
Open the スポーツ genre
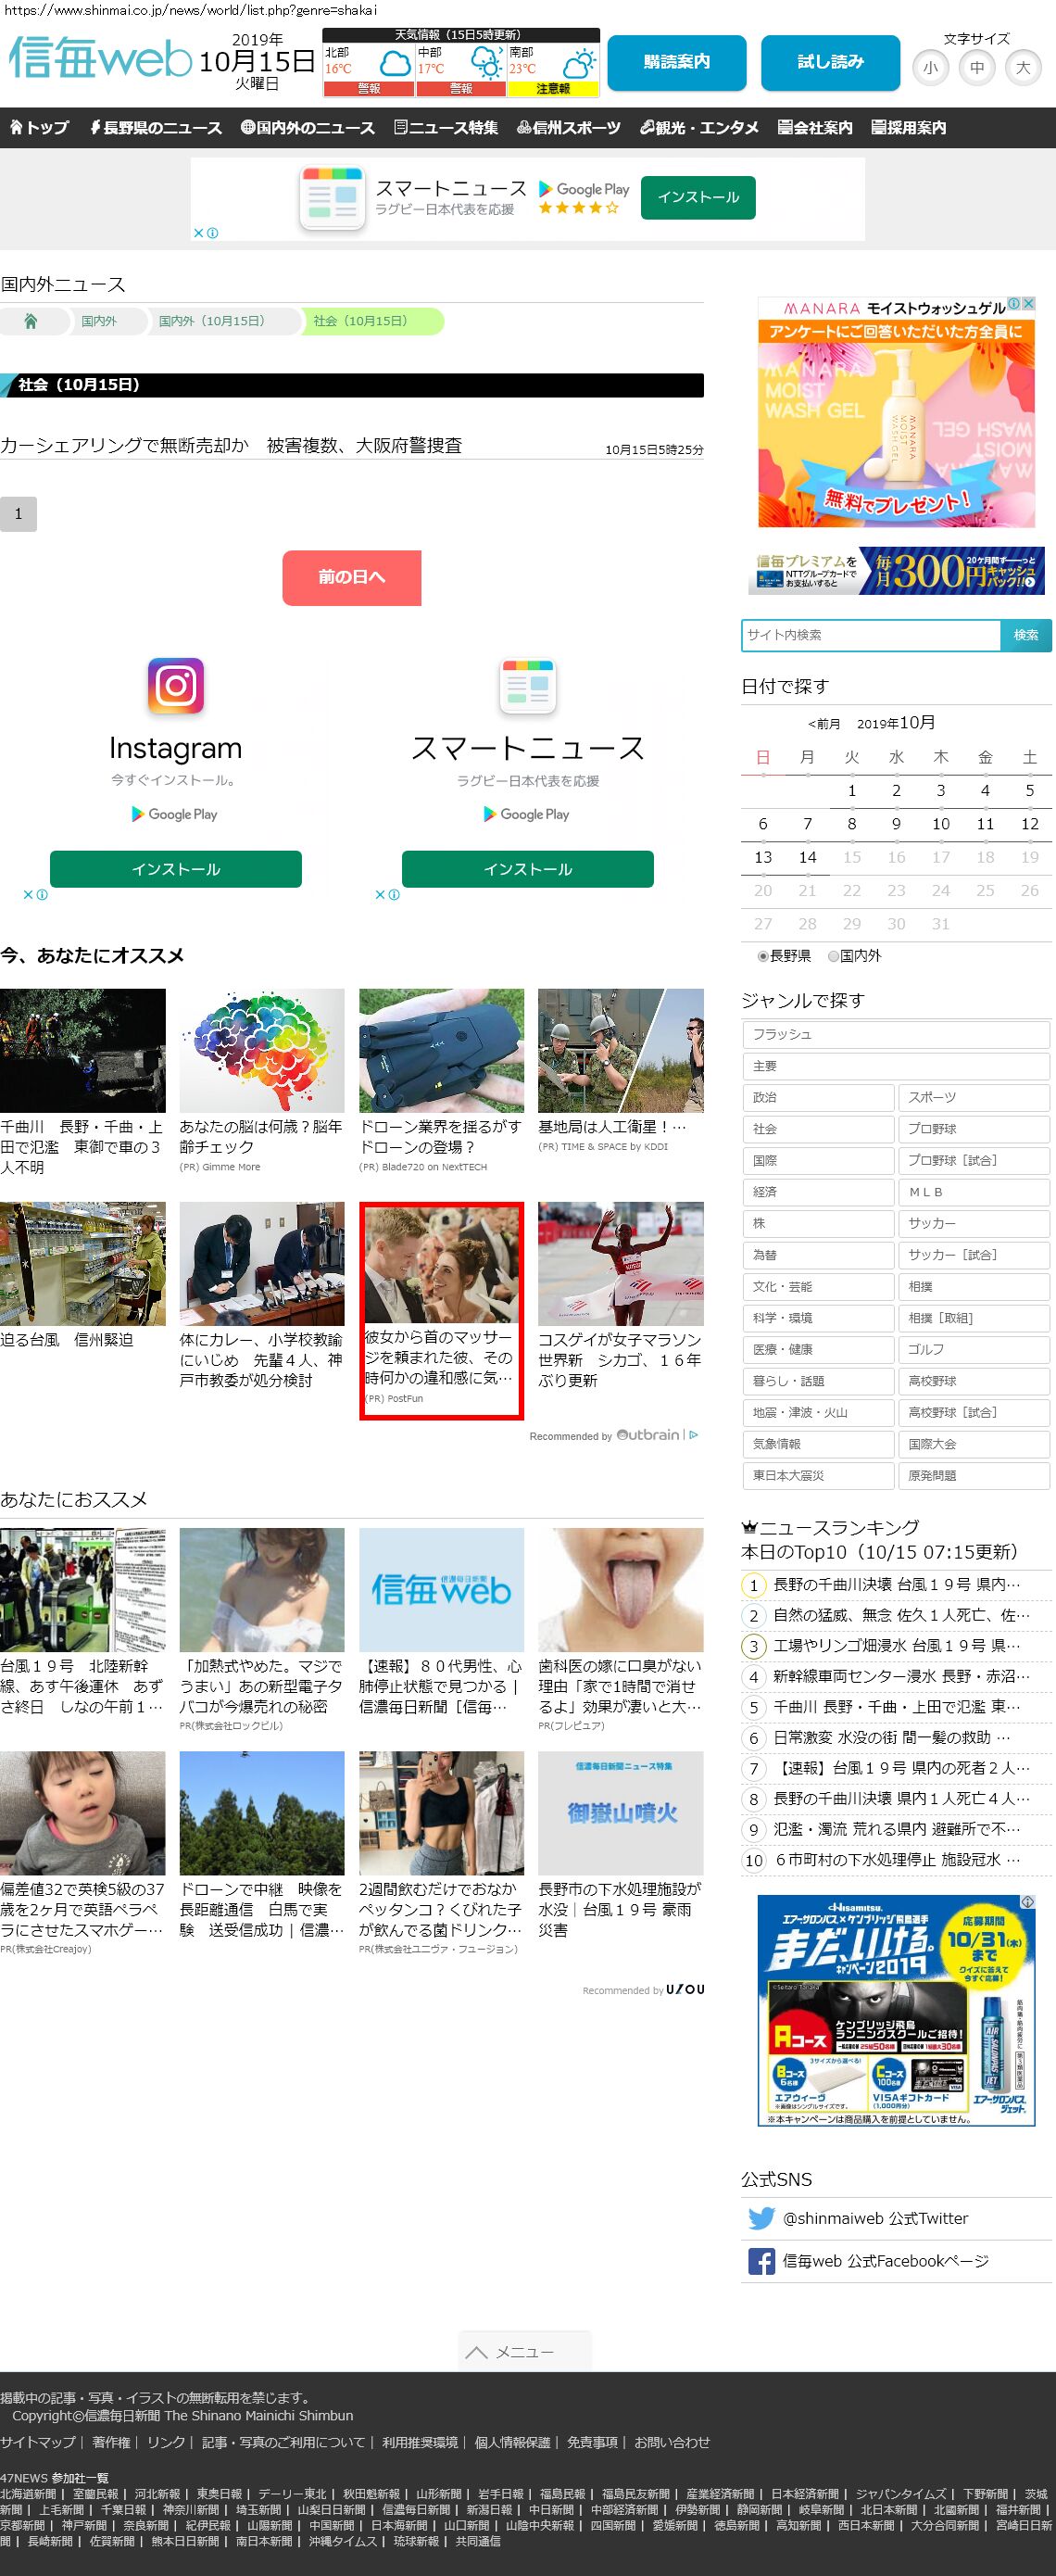pos(974,1098)
